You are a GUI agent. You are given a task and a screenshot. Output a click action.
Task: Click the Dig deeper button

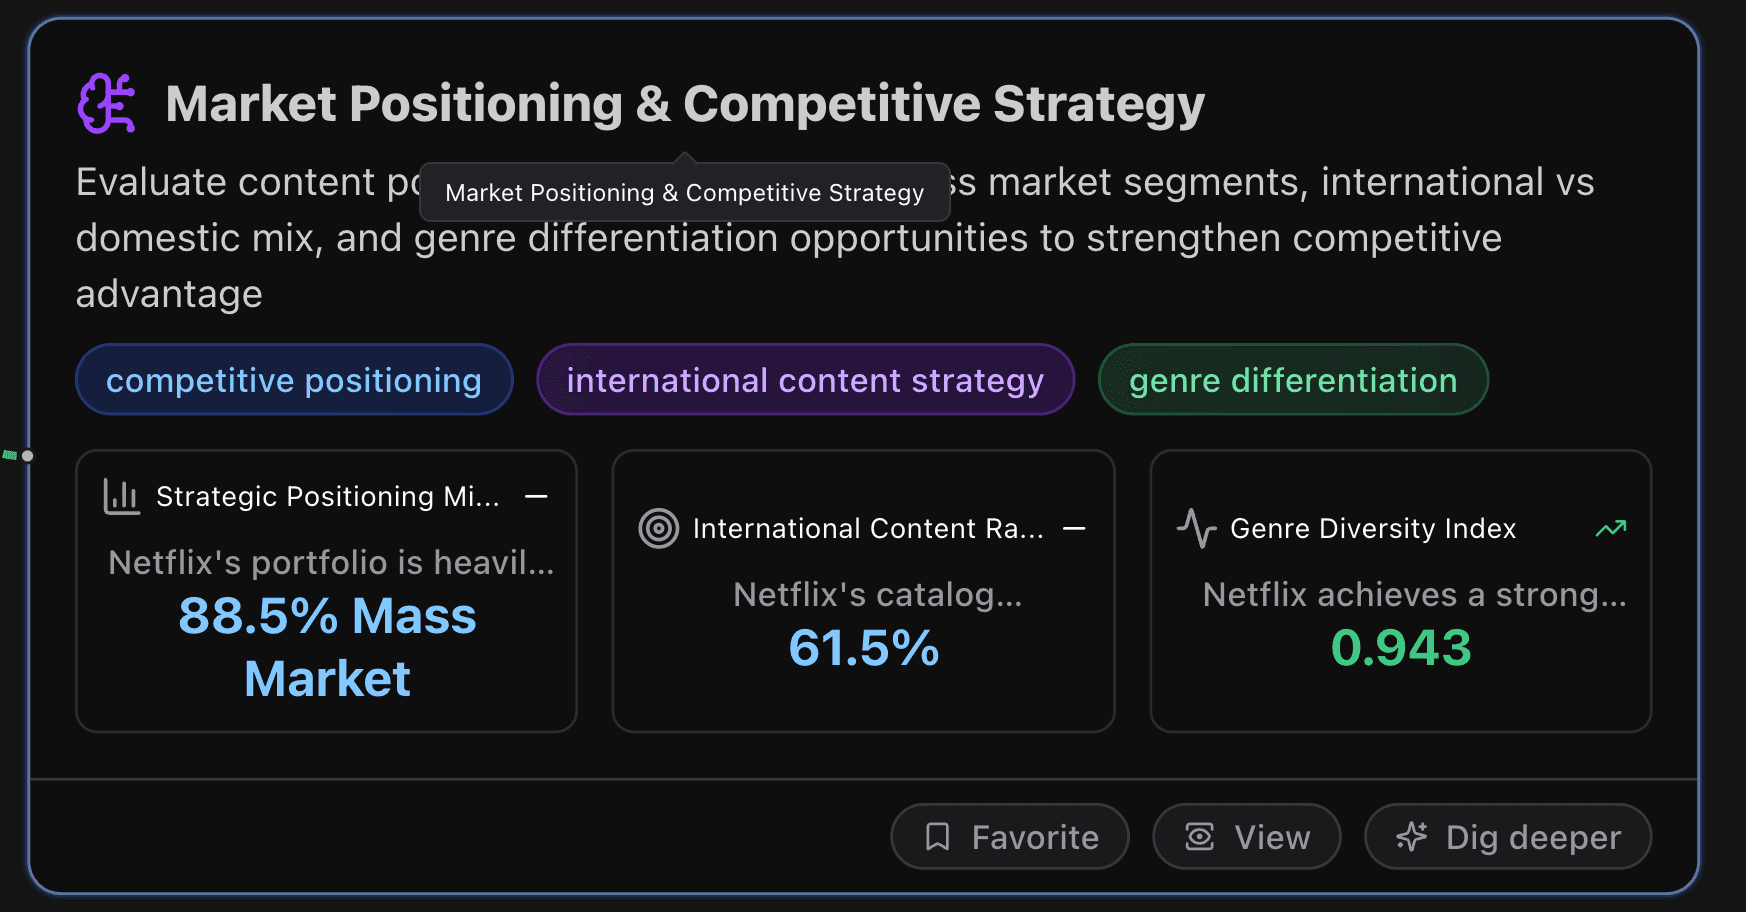pos(1507,836)
